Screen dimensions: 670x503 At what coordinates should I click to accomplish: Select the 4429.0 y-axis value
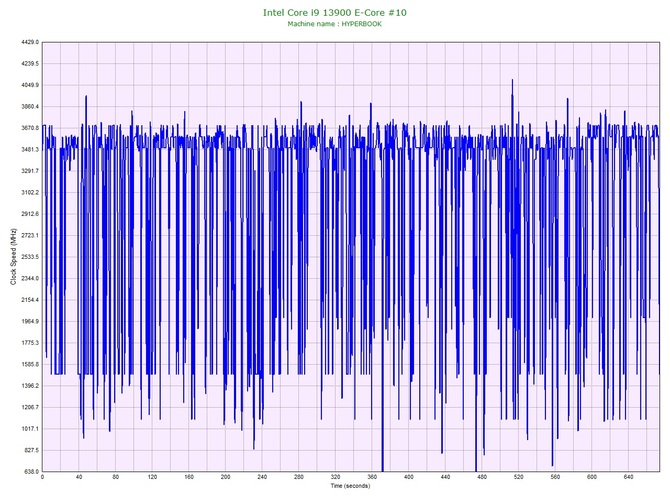pos(30,42)
